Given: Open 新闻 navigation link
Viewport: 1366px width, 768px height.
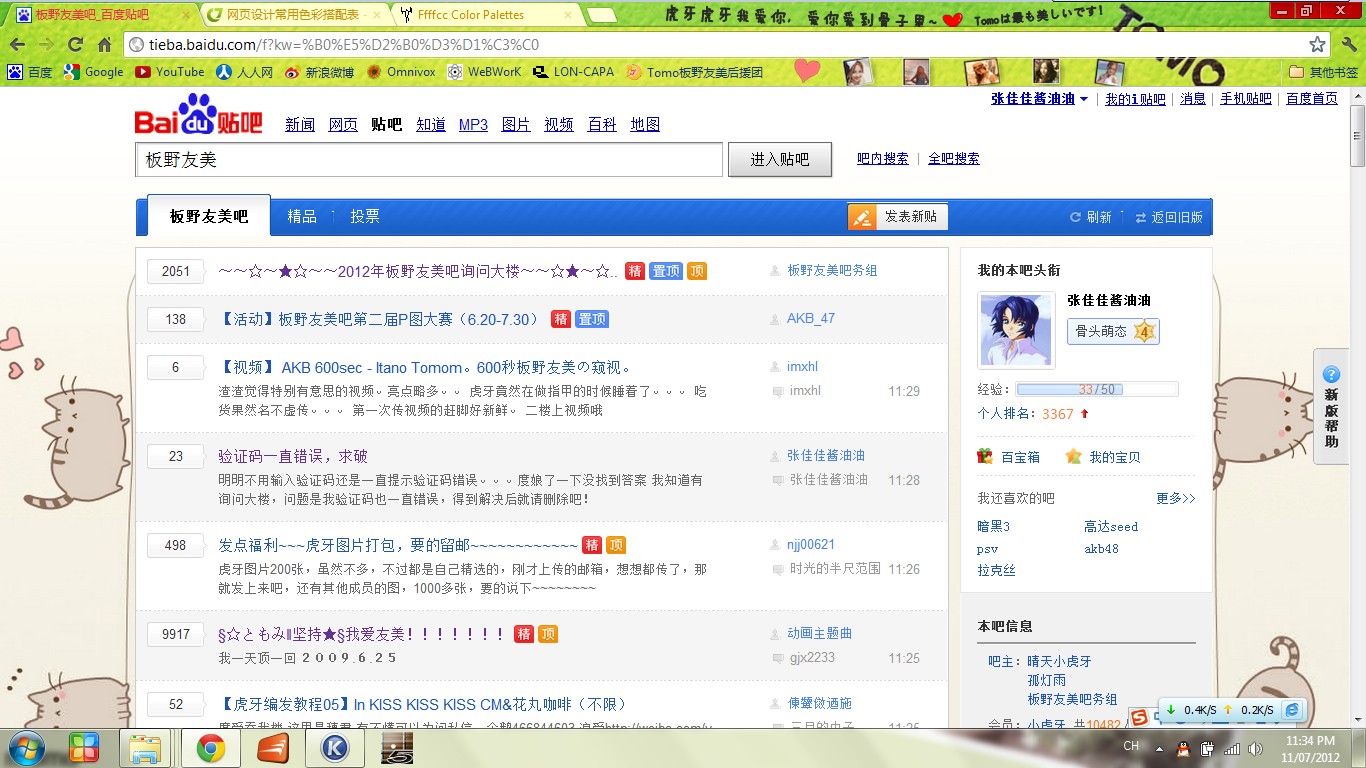Looking at the screenshot, I should pyautogui.click(x=300, y=124).
